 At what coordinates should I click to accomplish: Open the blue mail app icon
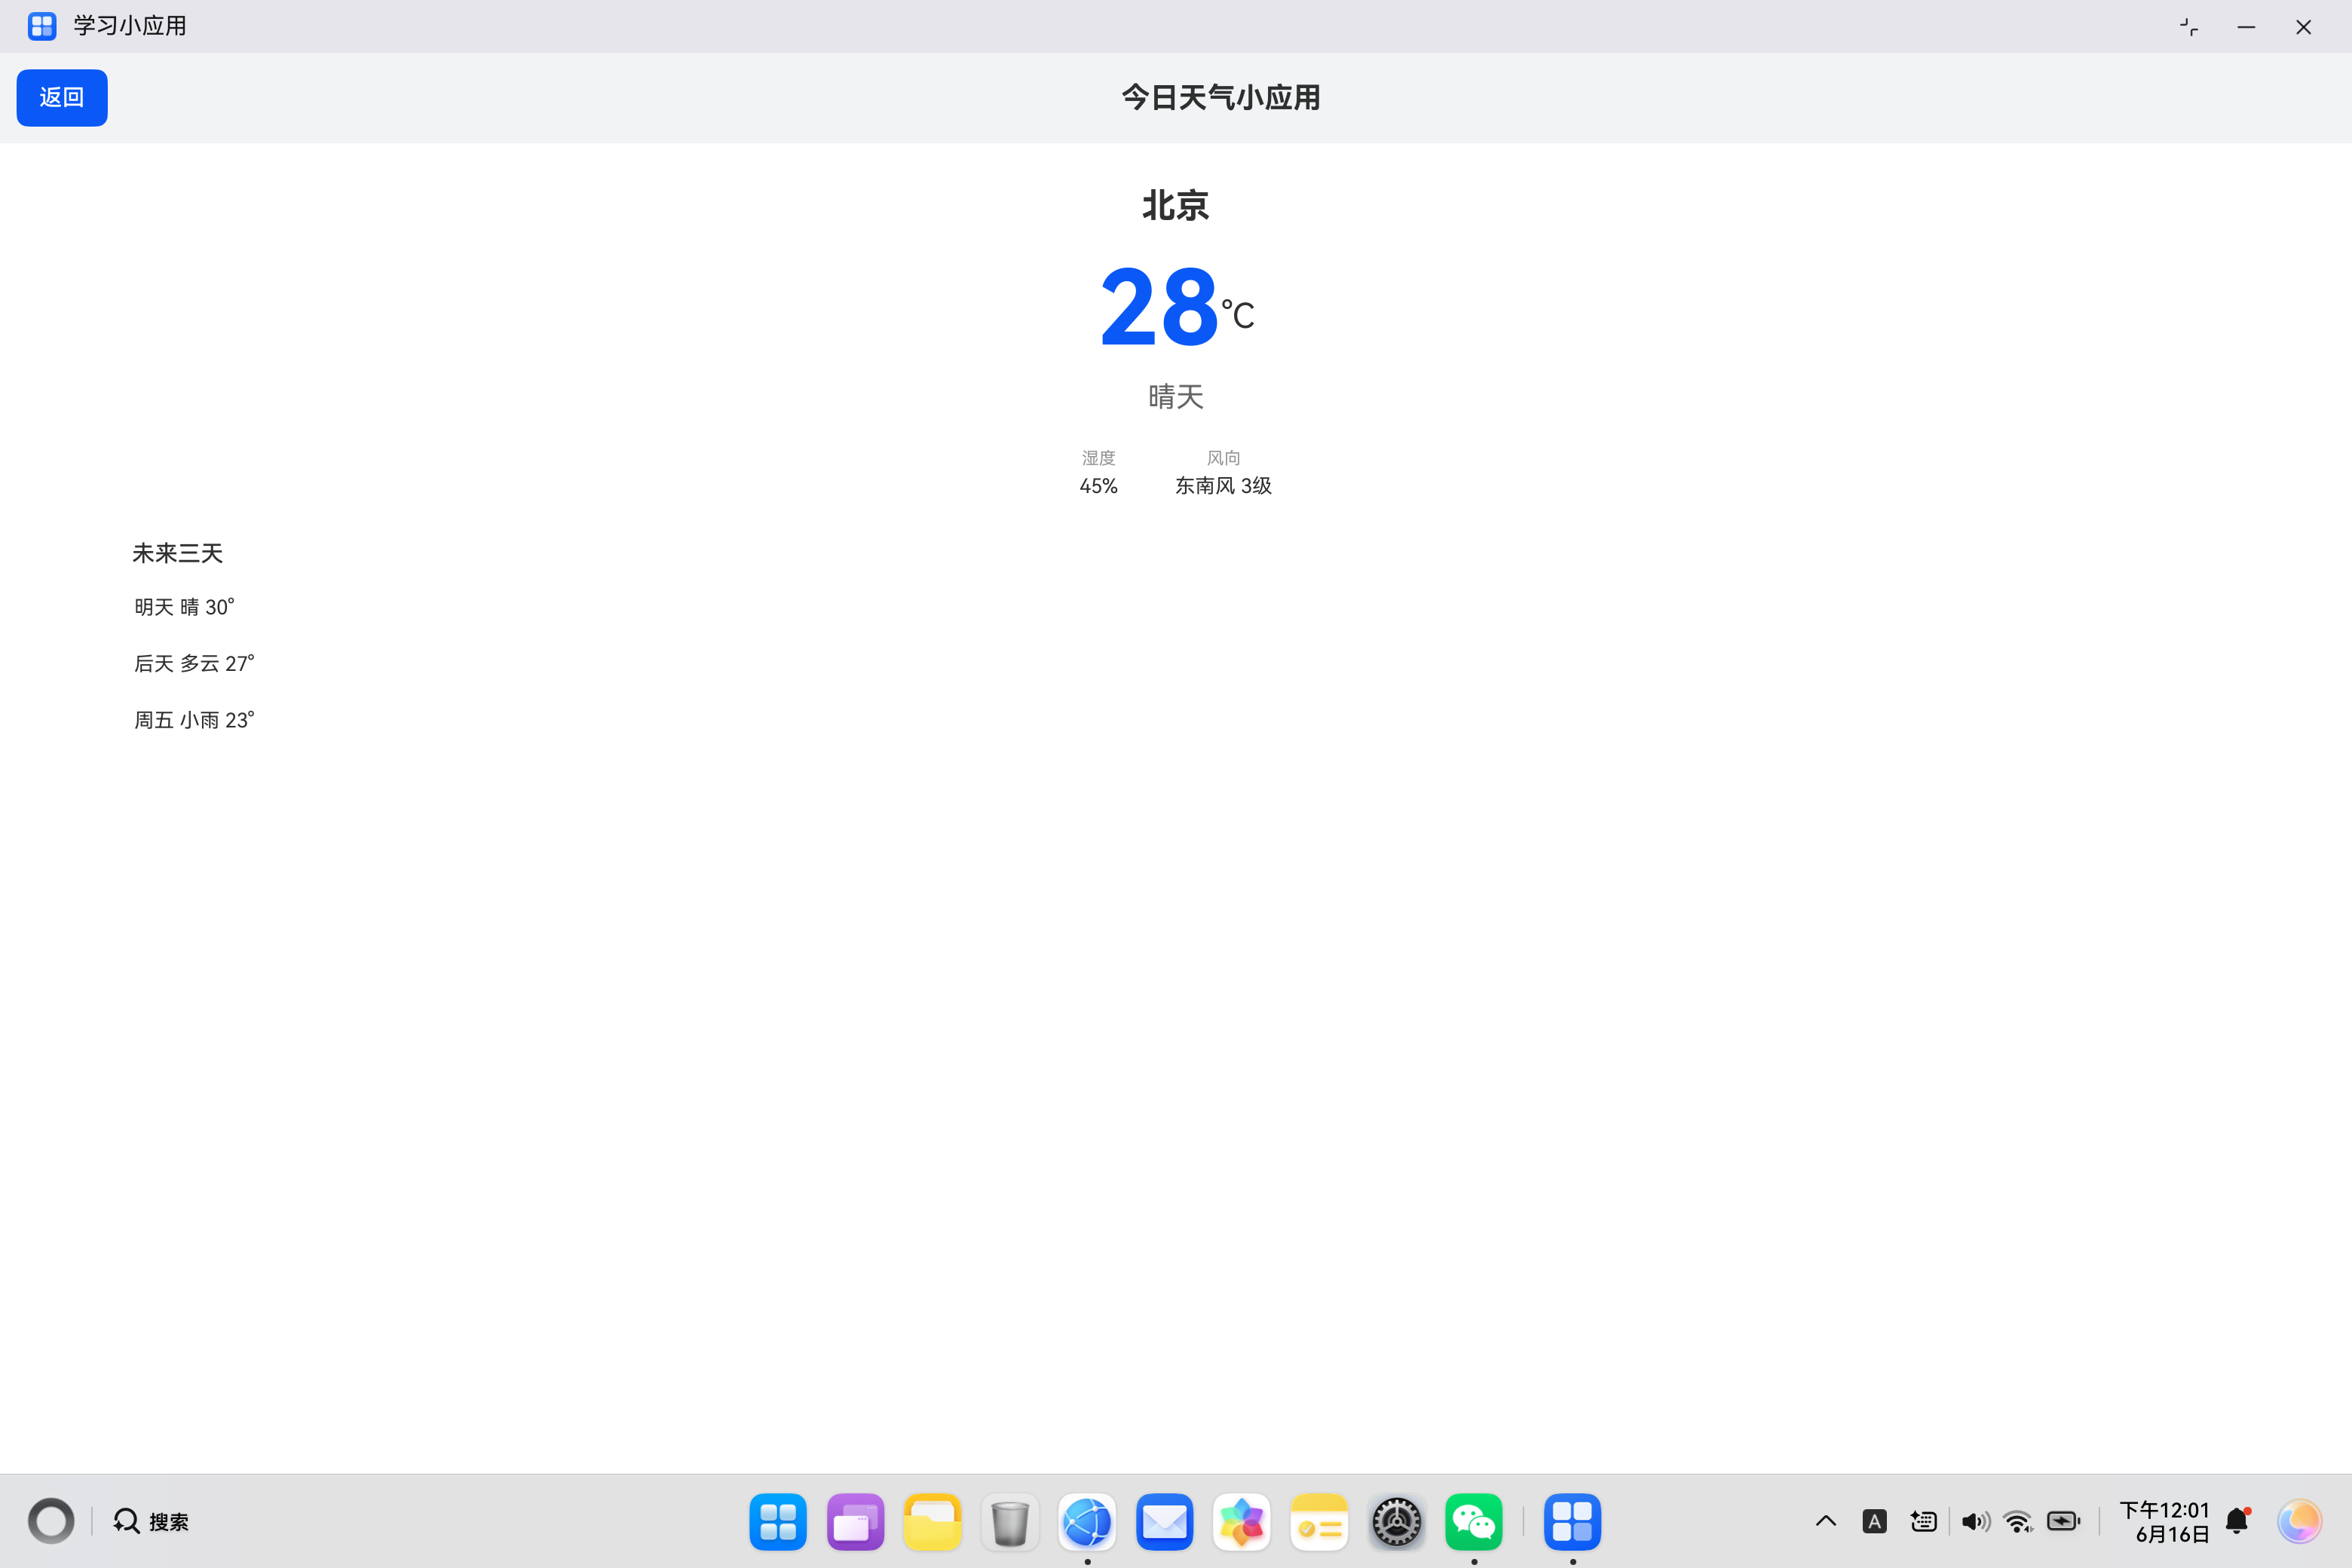(1164, 1521)
